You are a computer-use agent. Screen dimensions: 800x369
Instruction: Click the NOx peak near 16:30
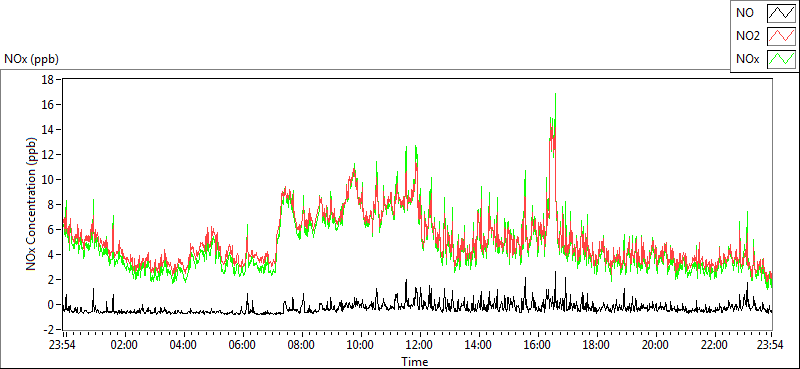click(555, 95)
